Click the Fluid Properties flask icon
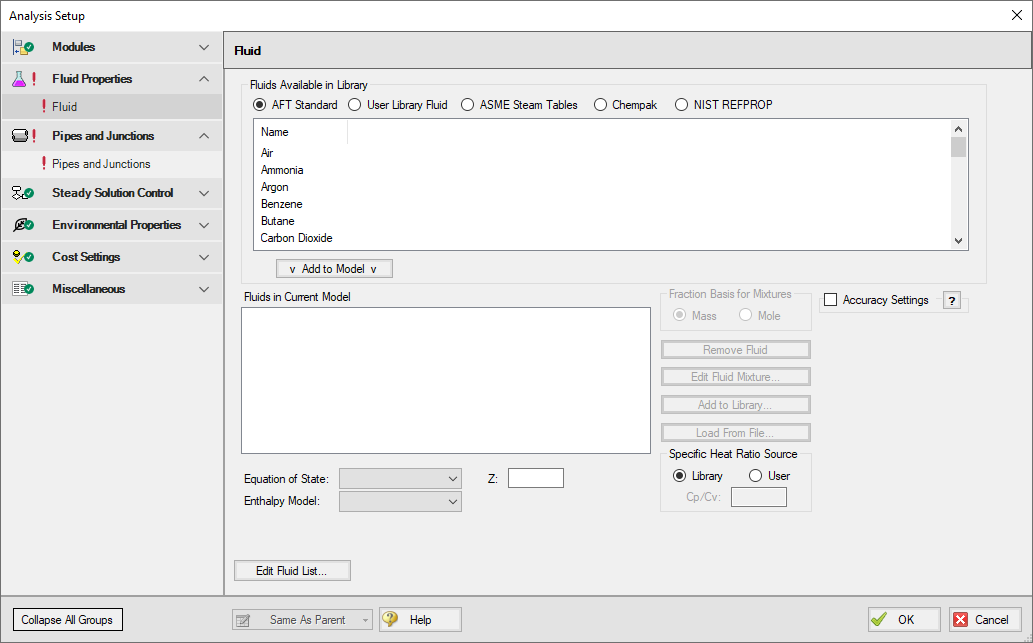The image size is (1033, 643). pyautogui.click(x=20, y=79)
